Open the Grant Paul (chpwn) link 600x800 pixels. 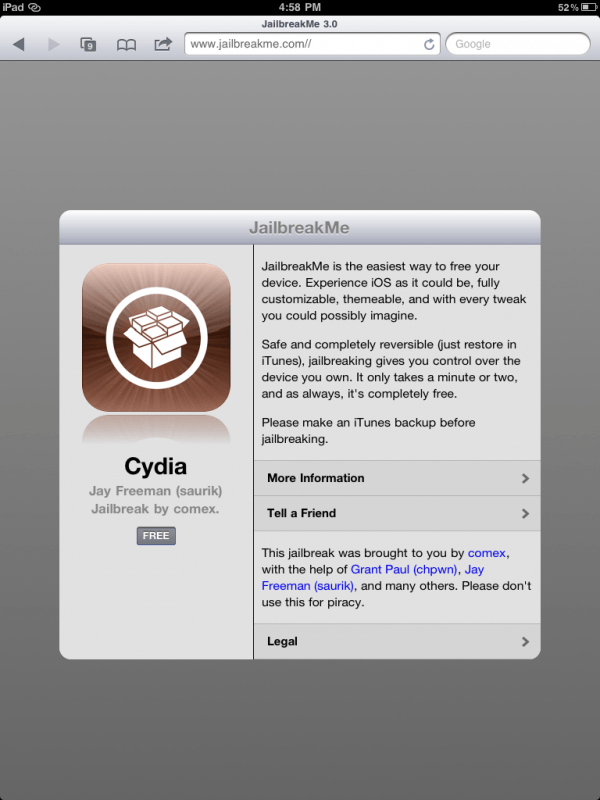pyautogui.click(x=404, y=569)
